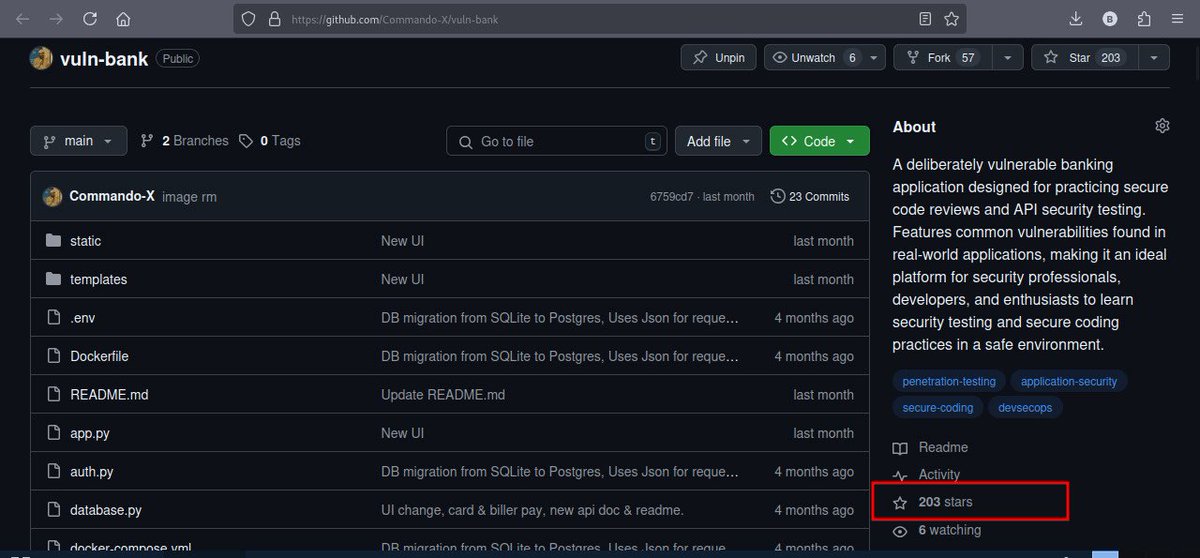The image size is (1200, 558).
Task: Click the pulse icon beside Activity
Action: click(x=900, y=475)
